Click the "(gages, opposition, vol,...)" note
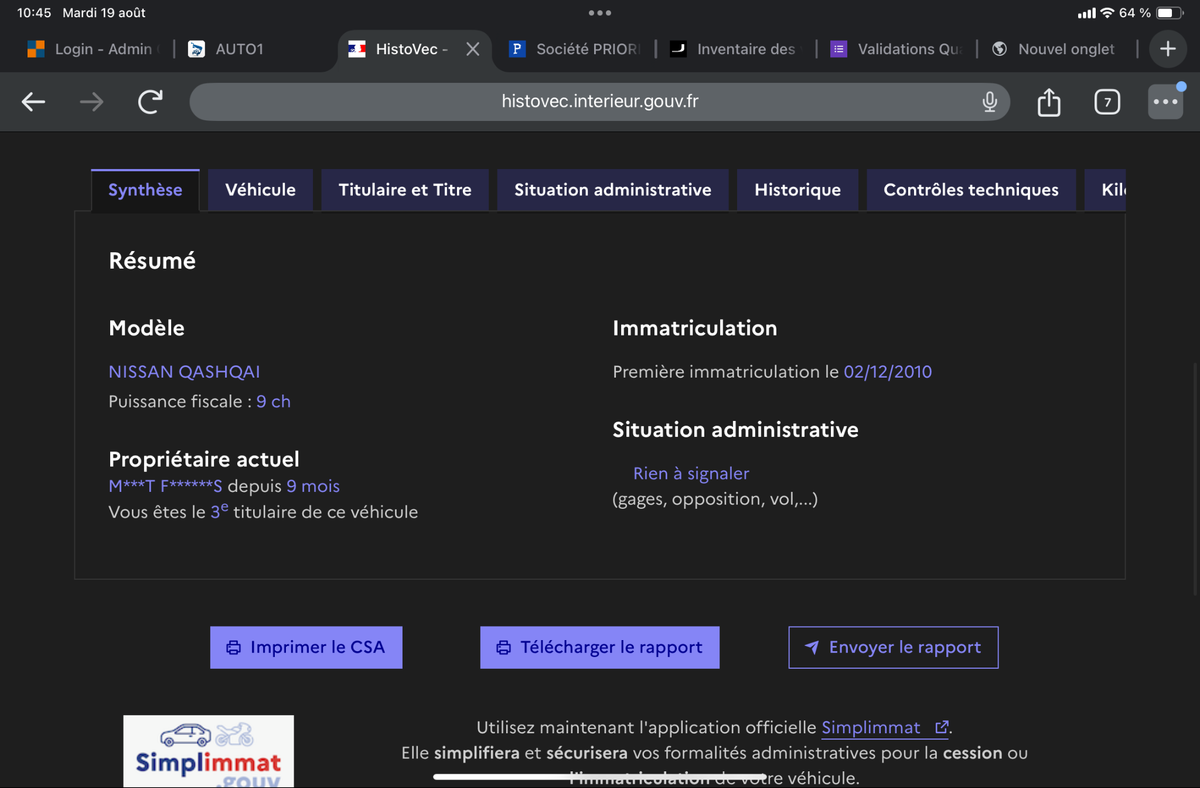1200x788 pixels. pos(715,500)
